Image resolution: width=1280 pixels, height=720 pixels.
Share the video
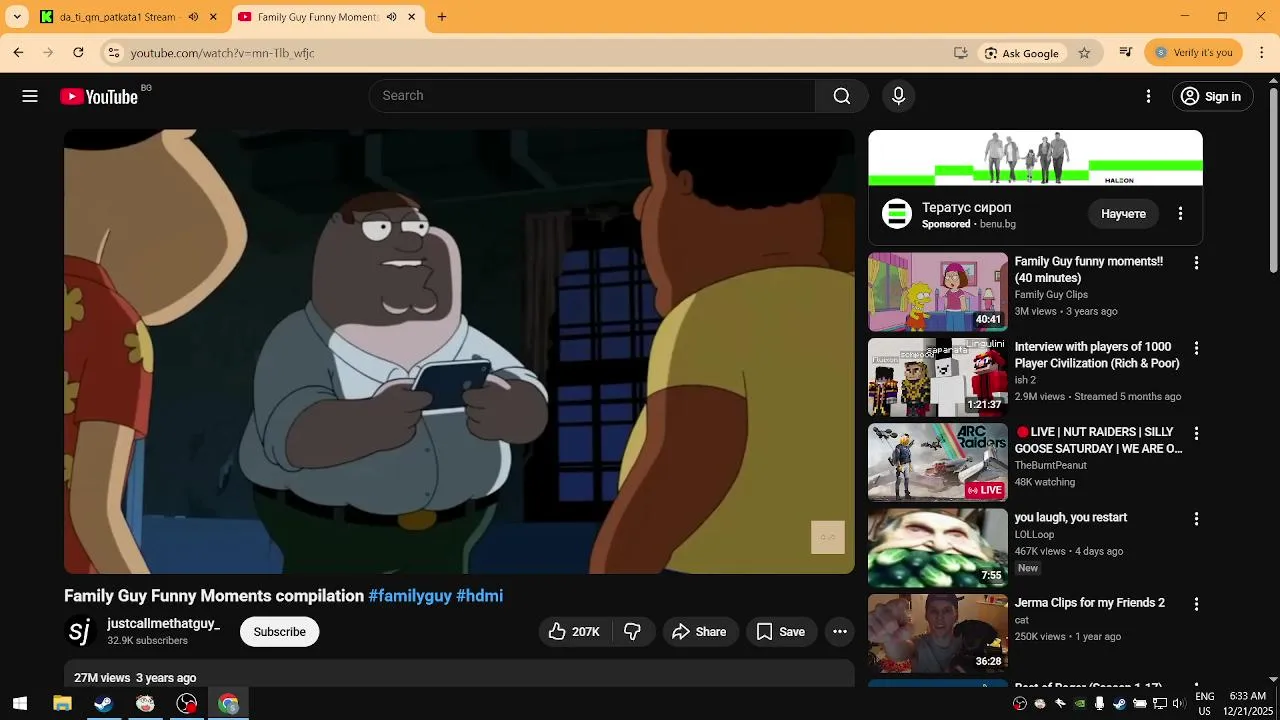coord(700,632)
